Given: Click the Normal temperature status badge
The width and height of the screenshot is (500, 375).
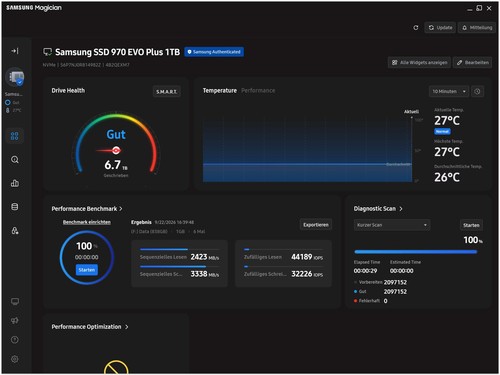Looking at the screenshot, I should point(442,131).
